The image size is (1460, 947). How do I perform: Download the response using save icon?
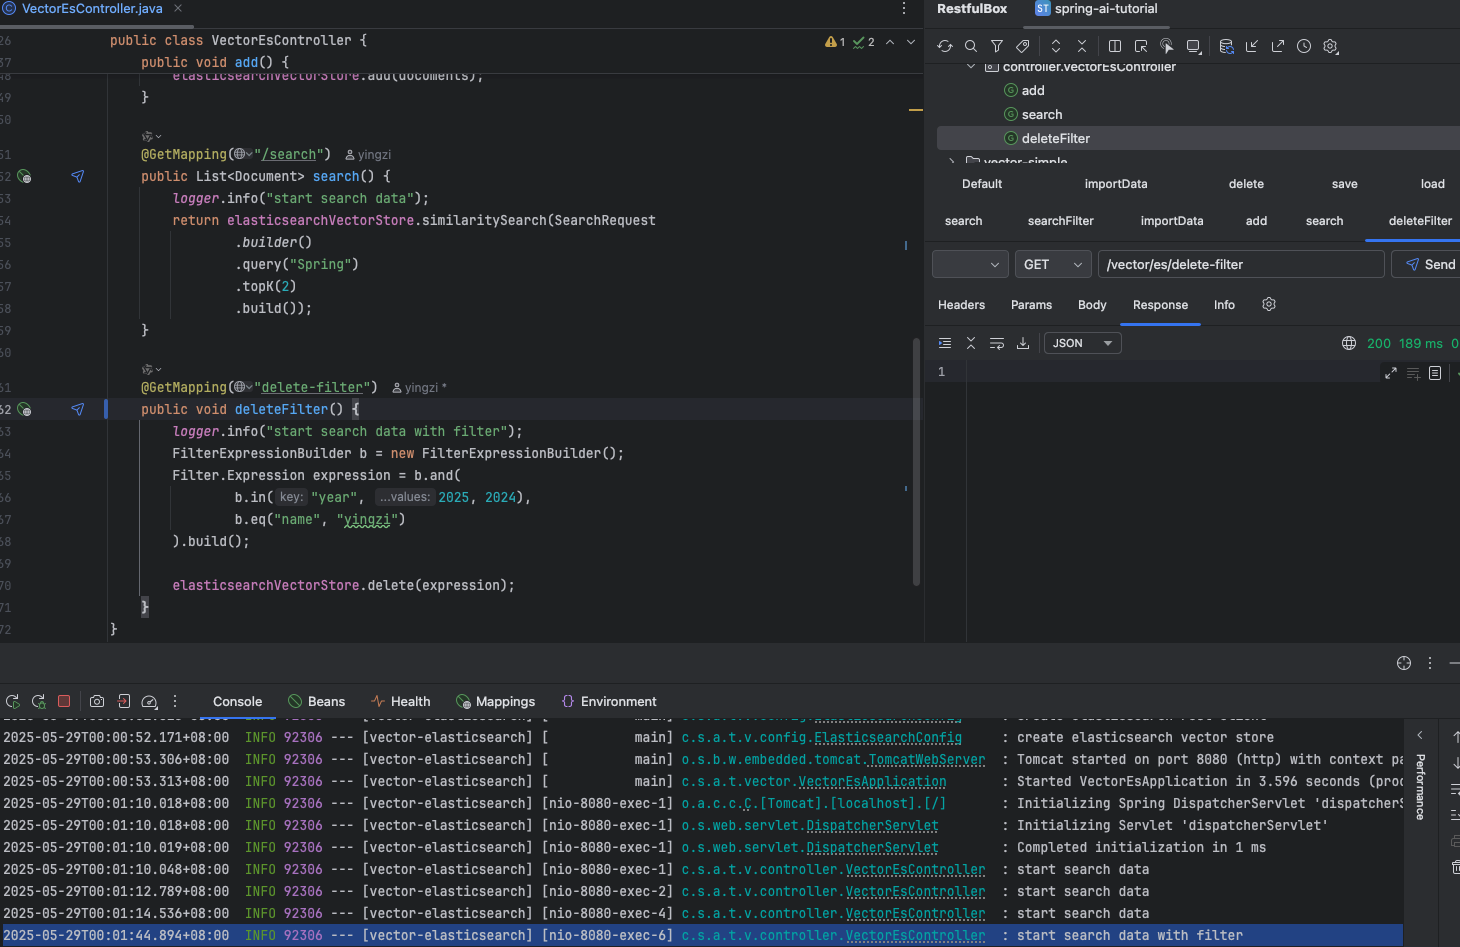coord(1023,343)
